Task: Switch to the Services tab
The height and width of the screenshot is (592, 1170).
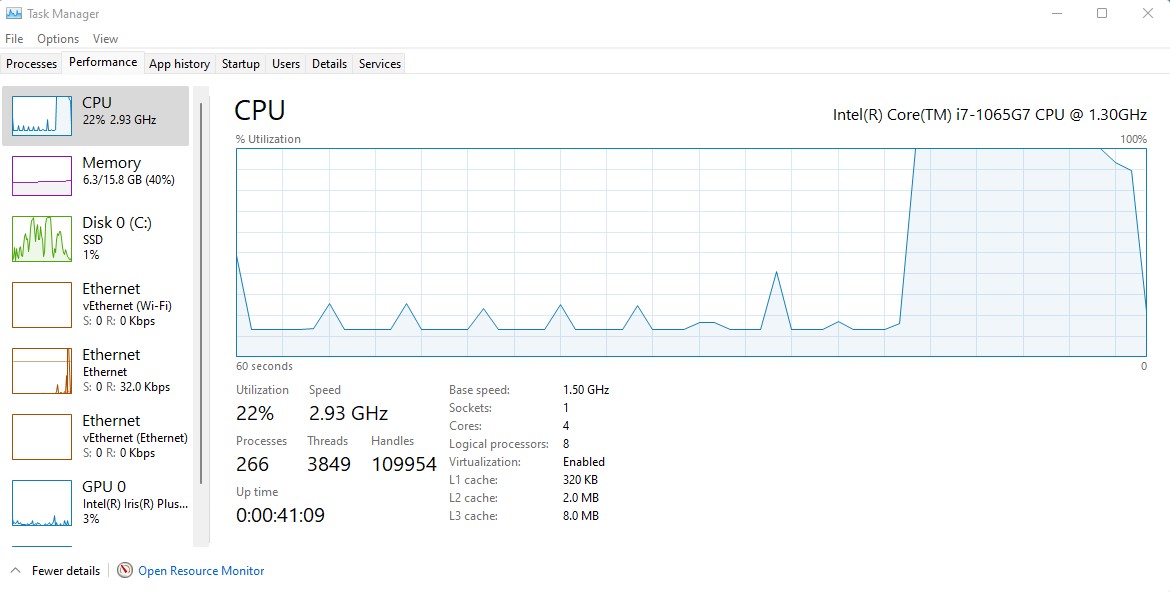Action: 379,63
